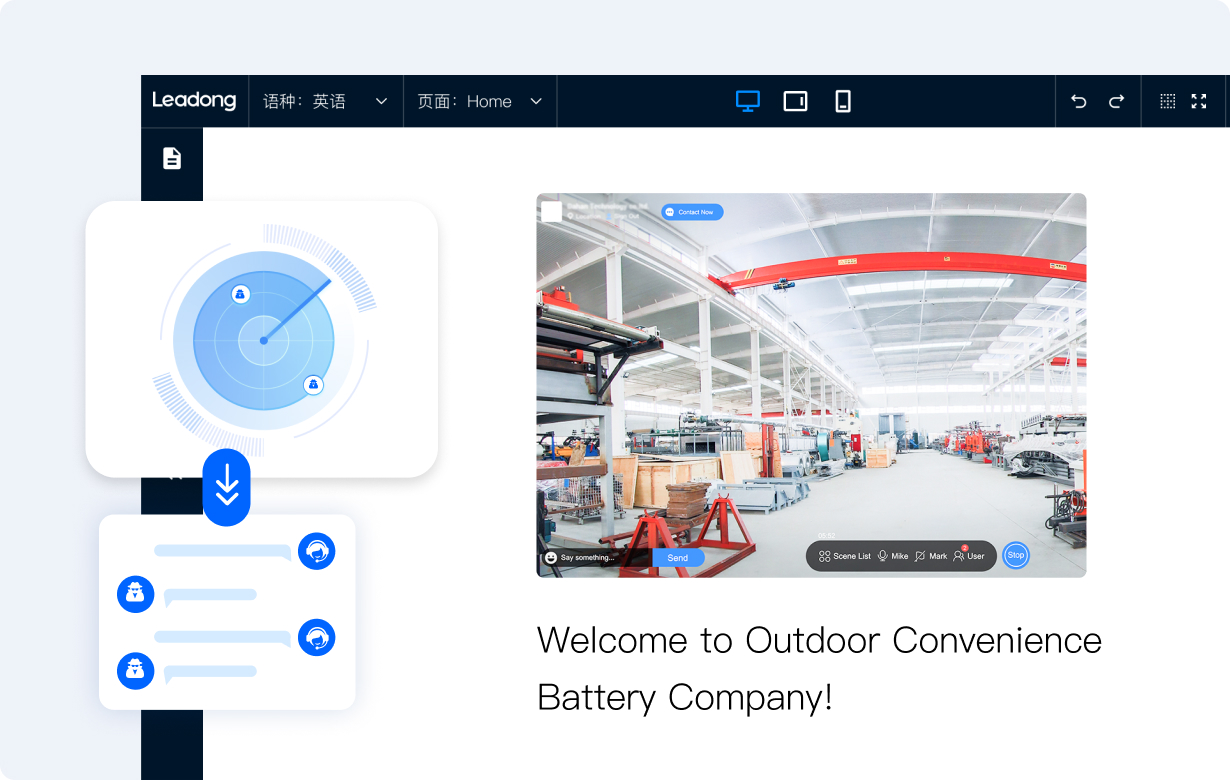The image size is (1230, 780).
Task: Open the 语种 language dropdown
Action: tap(325, 101)
